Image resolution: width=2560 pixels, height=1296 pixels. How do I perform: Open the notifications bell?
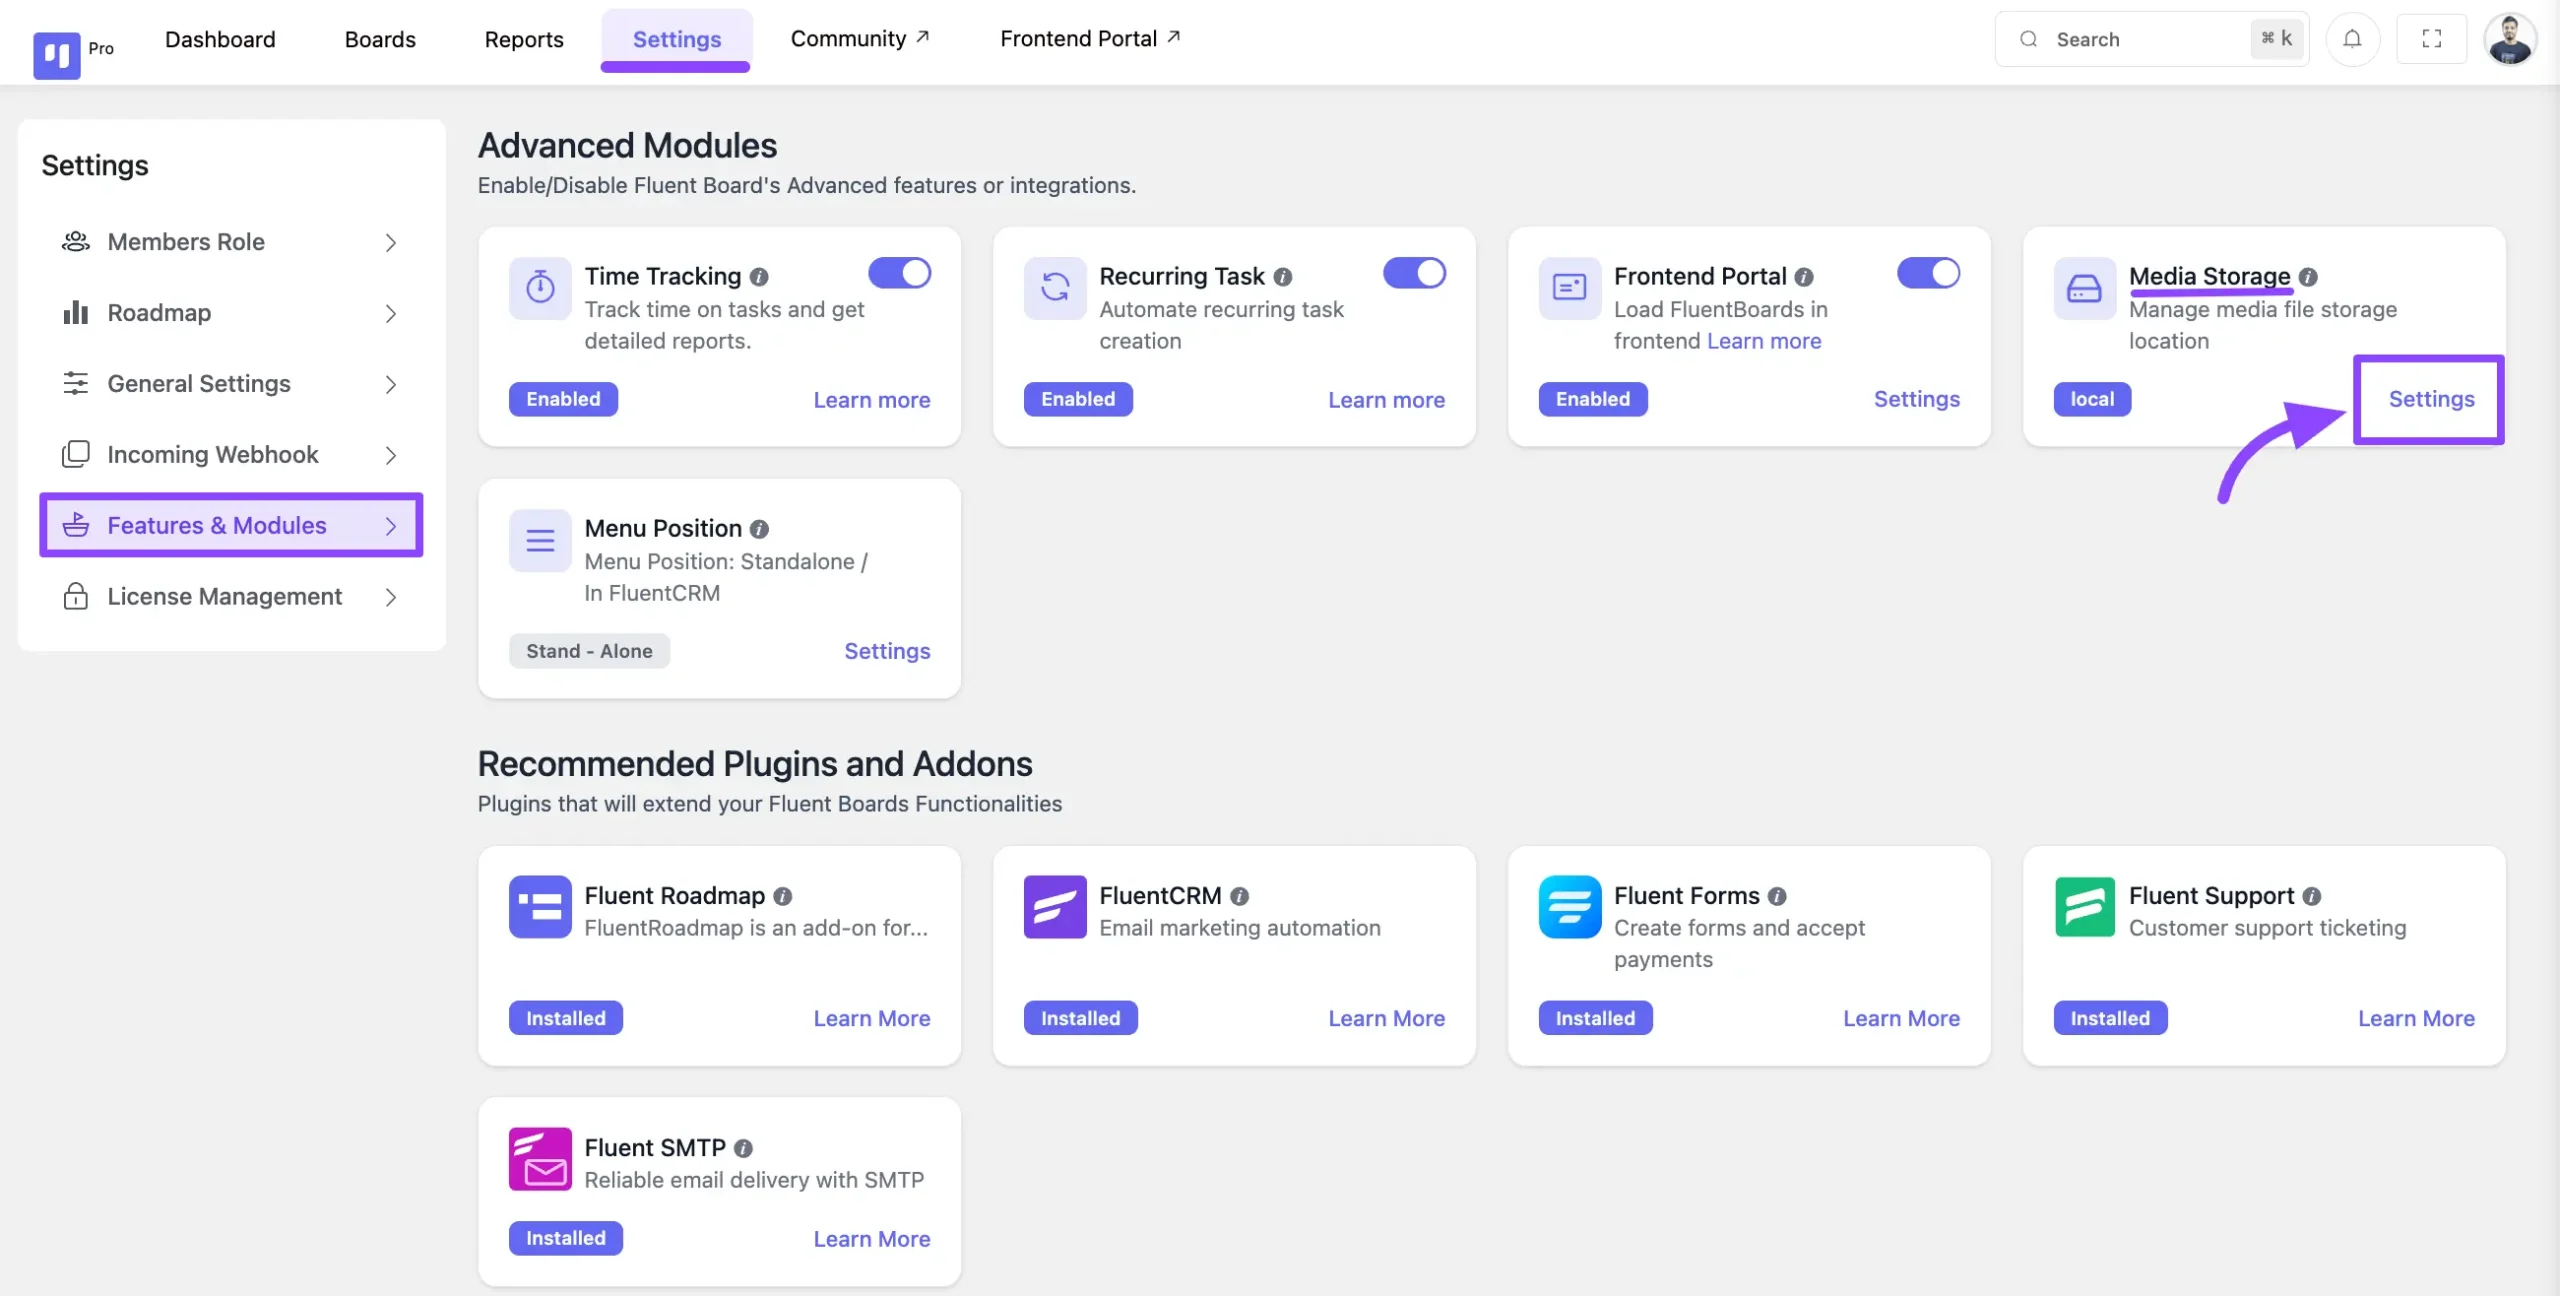(2352, 39)
